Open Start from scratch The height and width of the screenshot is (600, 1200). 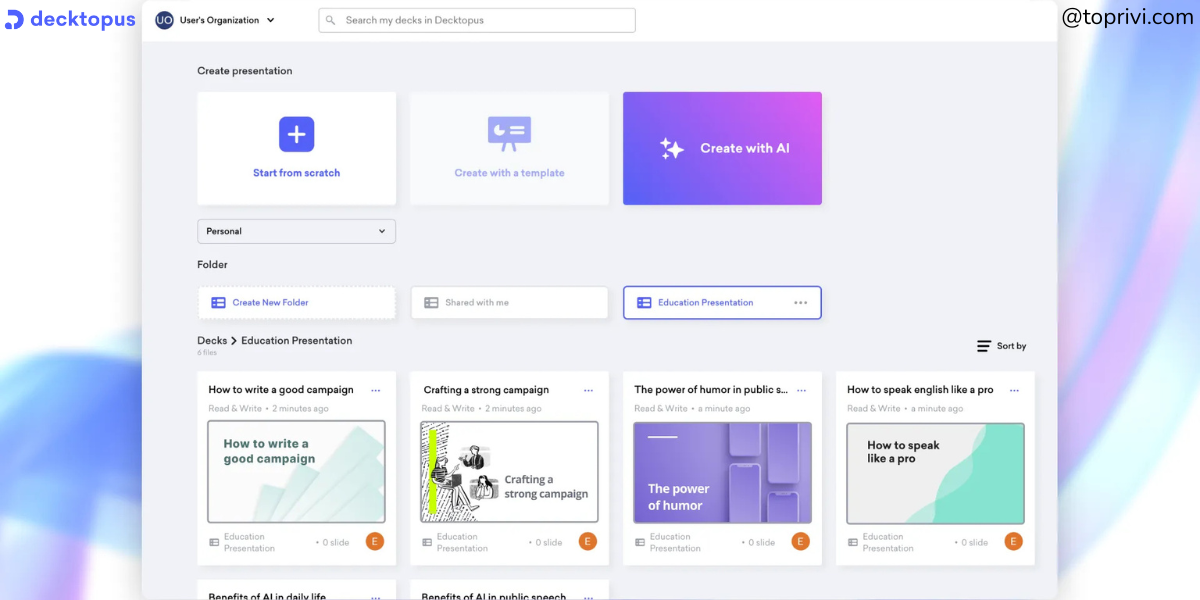(296, 148)
